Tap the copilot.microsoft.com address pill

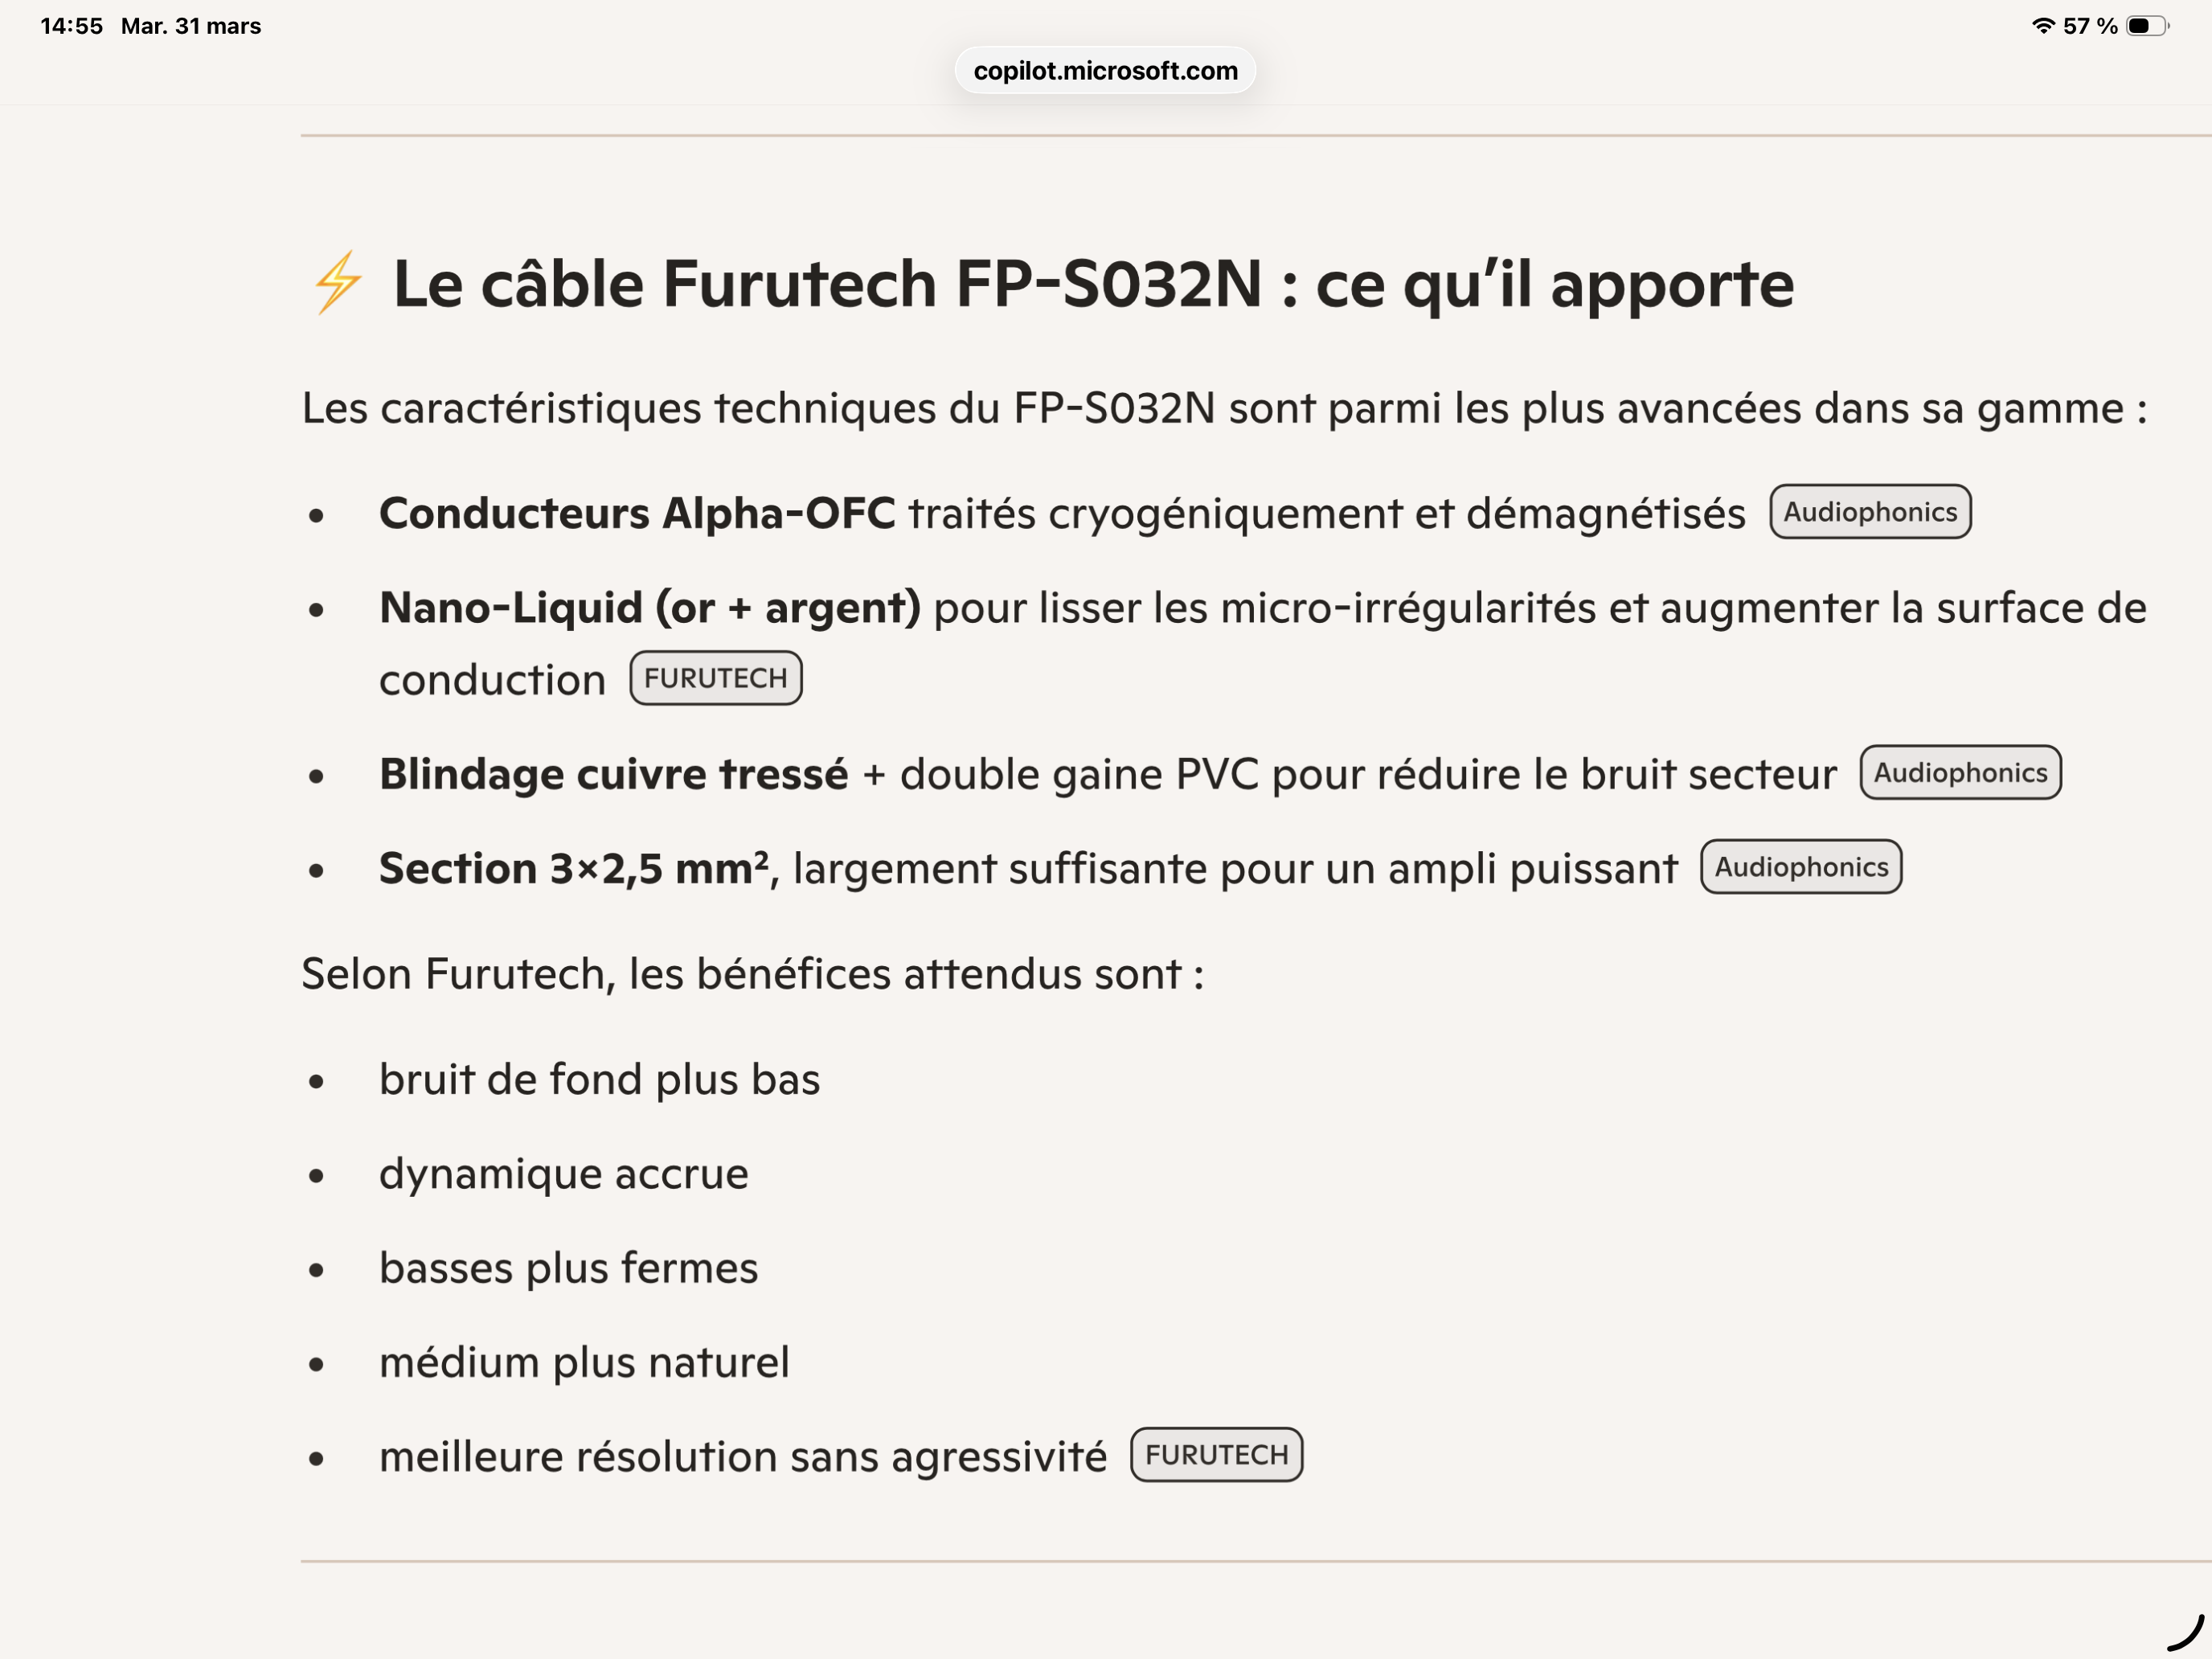click(1105, 71)
